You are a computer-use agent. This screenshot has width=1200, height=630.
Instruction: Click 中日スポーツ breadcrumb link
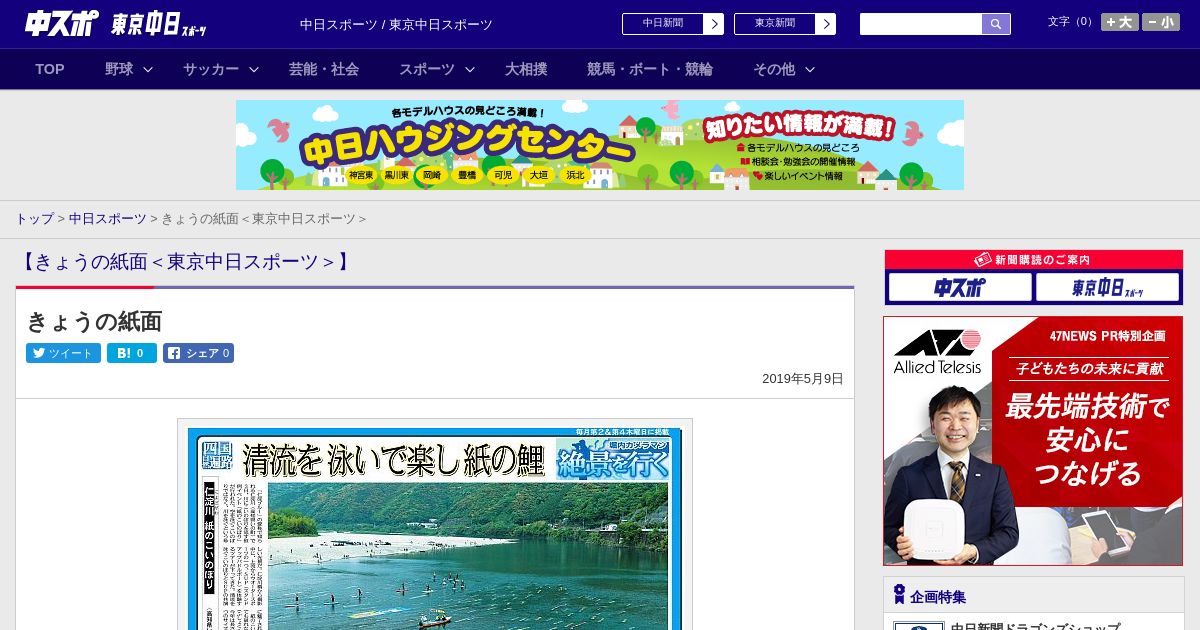pos(108,219)
